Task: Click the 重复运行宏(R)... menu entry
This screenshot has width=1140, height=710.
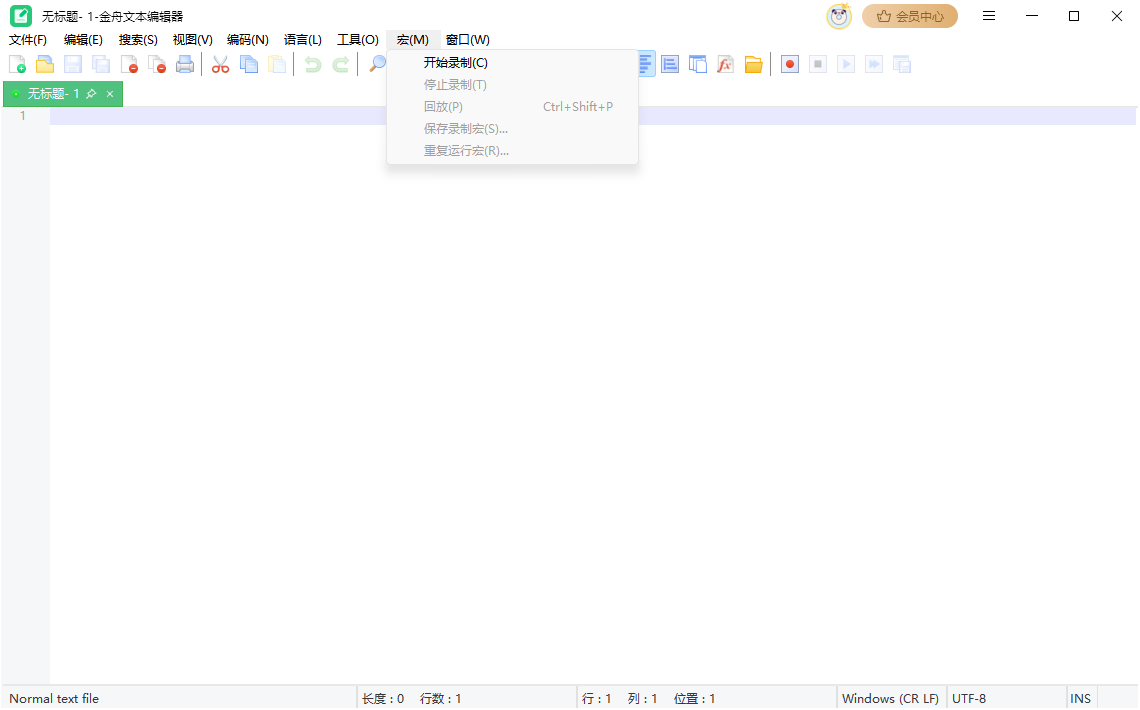Action: tap(512, 150)
